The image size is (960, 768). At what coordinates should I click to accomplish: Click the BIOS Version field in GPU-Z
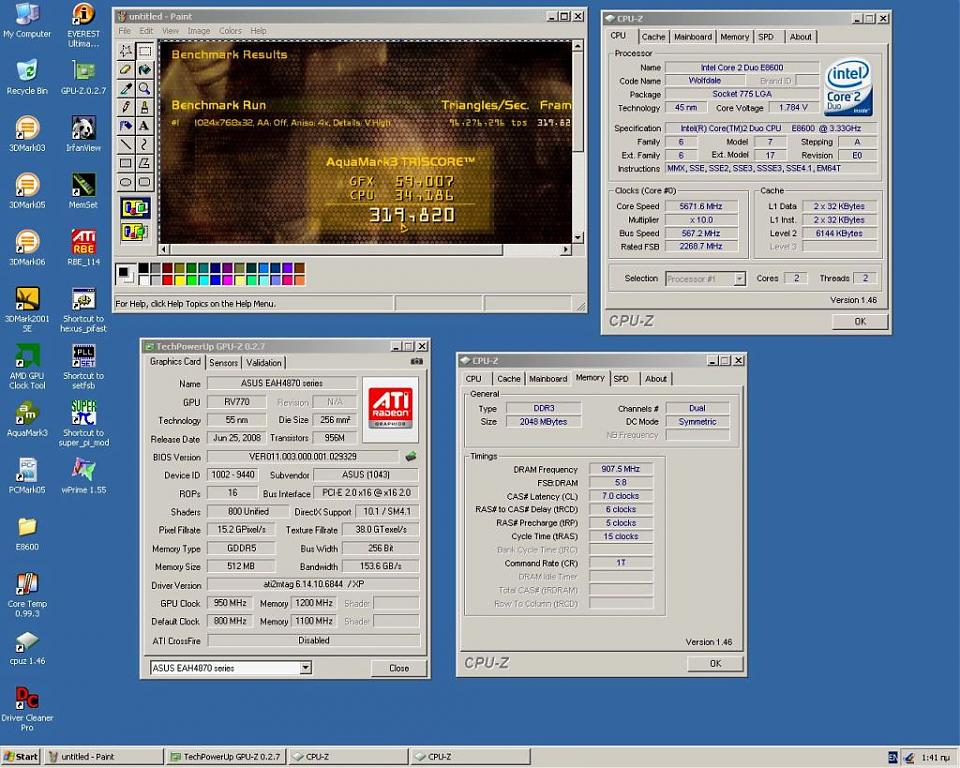point(302,456)
